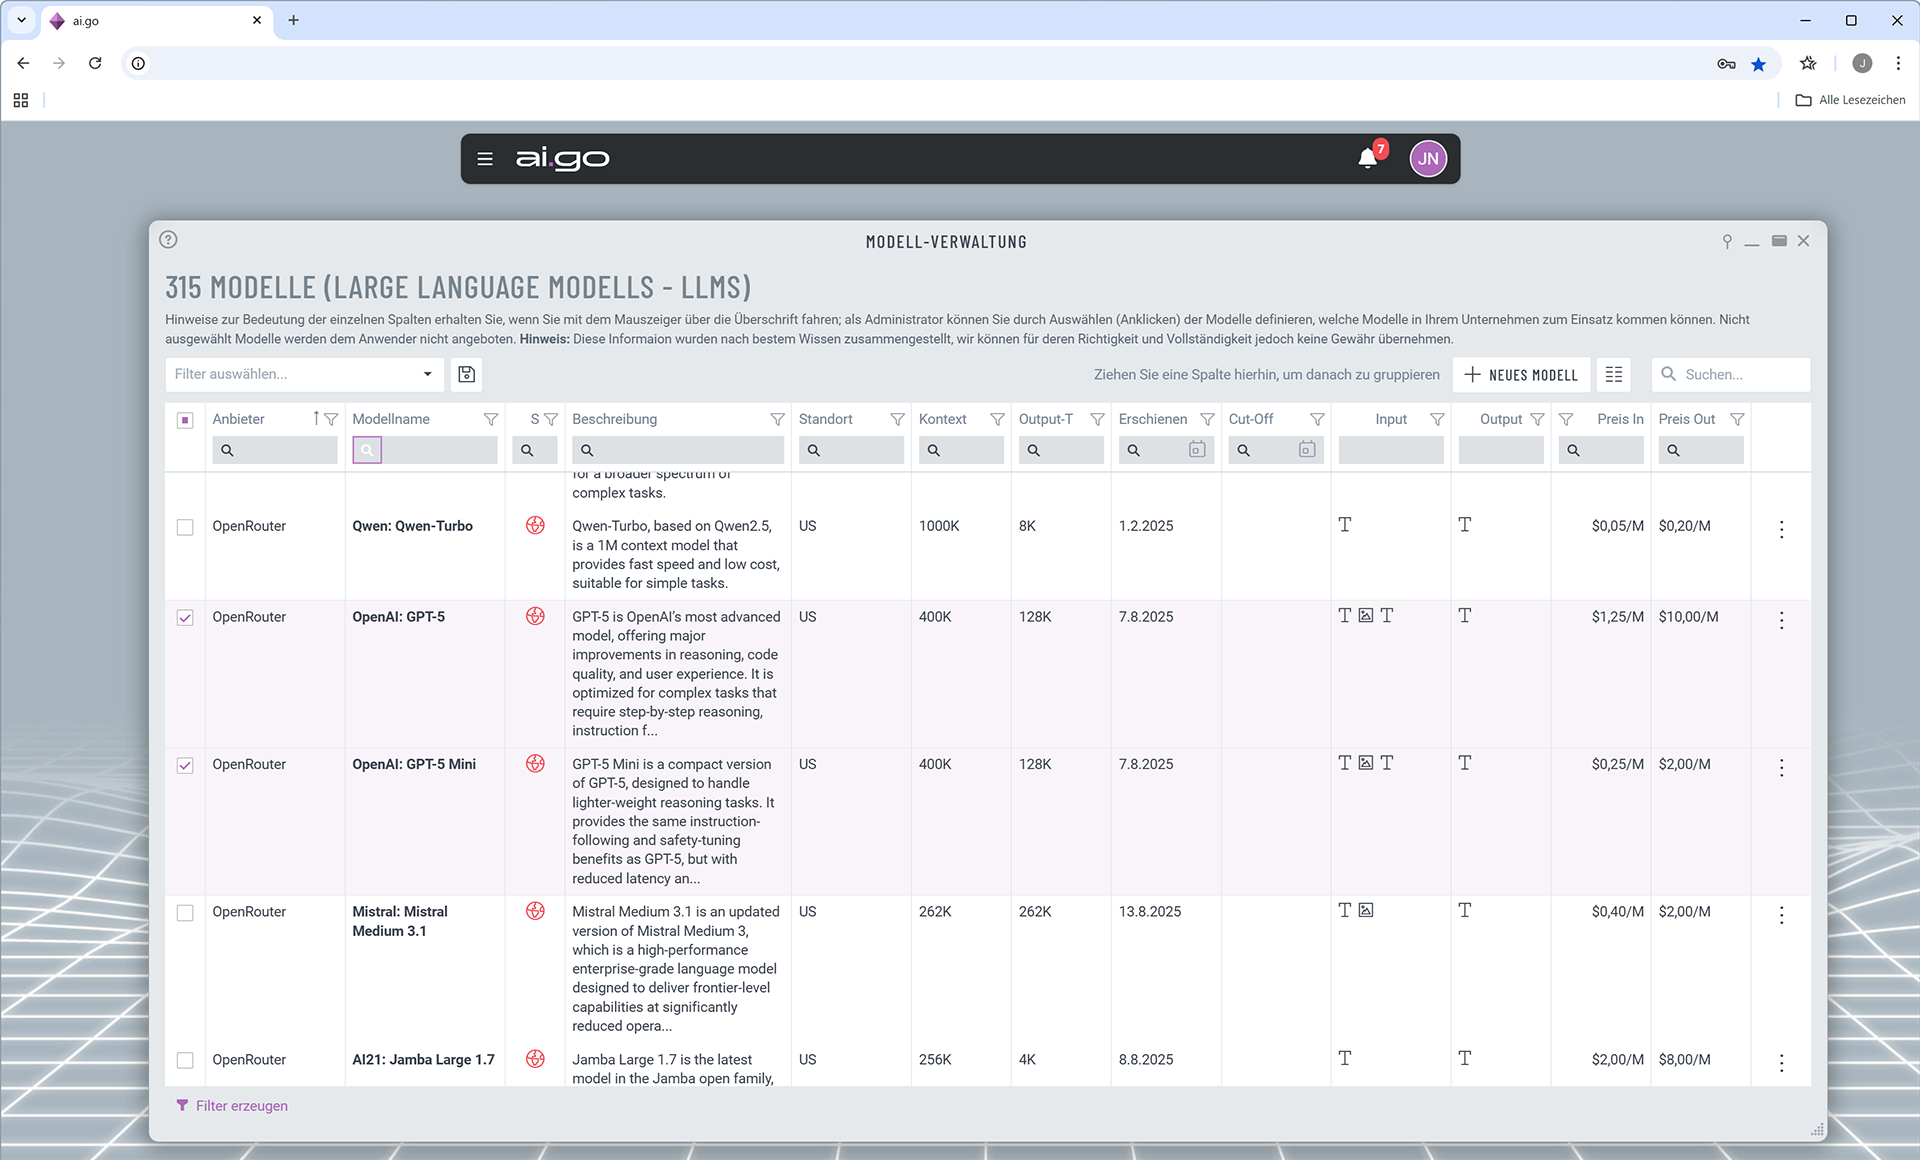Screen dimensions: 1920x1160
Task: Open the JN user avatar menu
Action: pos(1428,159)
